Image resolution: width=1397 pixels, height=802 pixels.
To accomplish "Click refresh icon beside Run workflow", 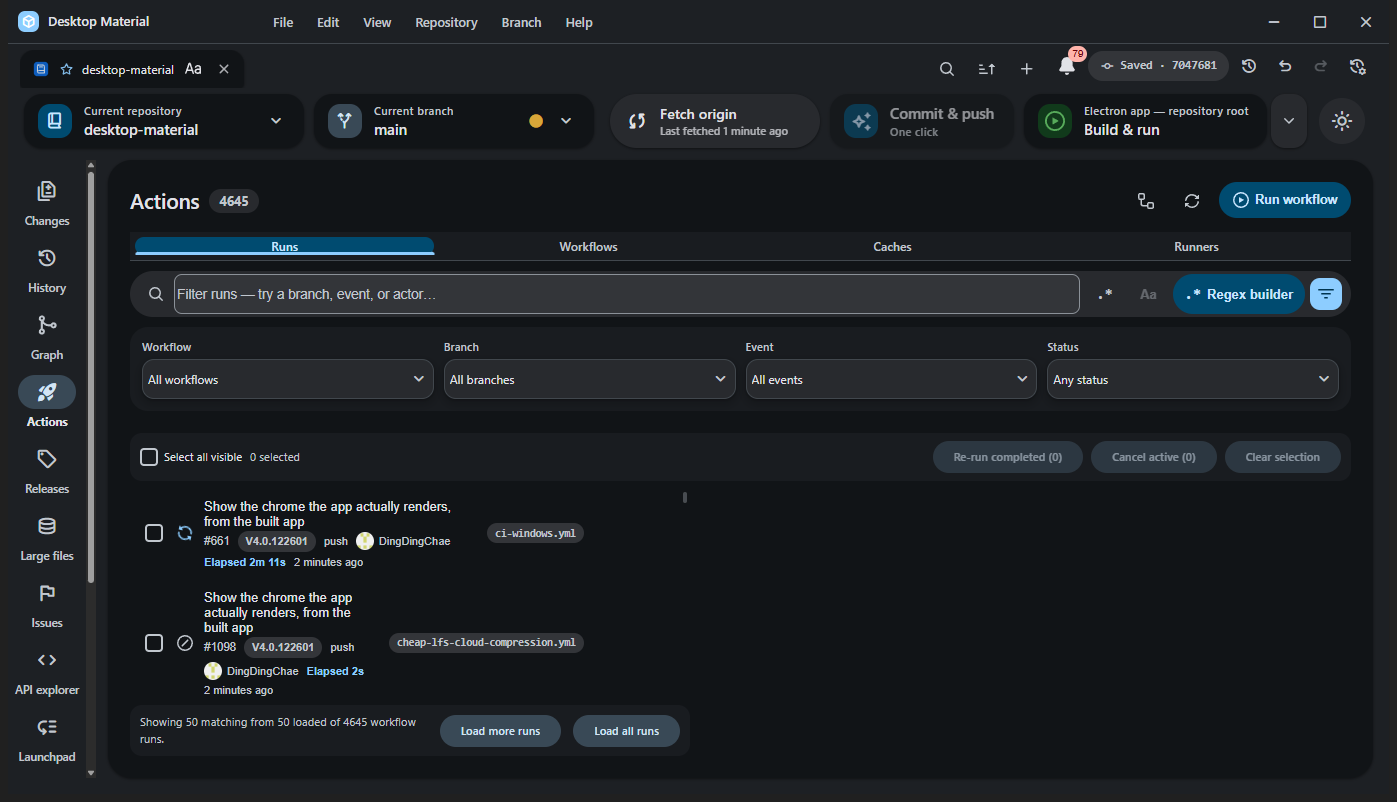I will pyautogui.click(x=1192, y=200).
